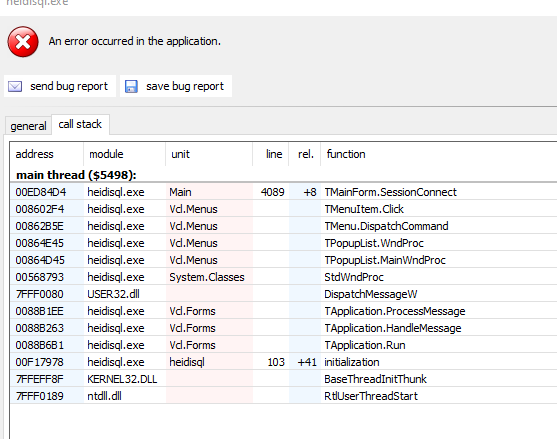Select address 00568793 cell
Screen dimensions: 557x439
point(39,277)
